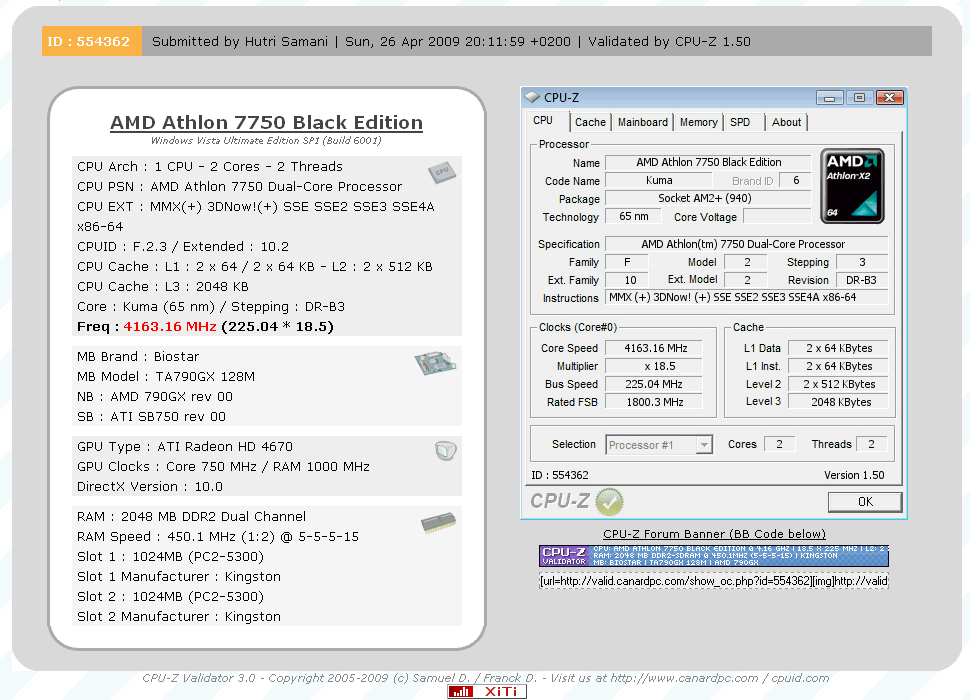970x700 pixels.
Task: Maximize the CPU-Z window
Action: (859, 98)
